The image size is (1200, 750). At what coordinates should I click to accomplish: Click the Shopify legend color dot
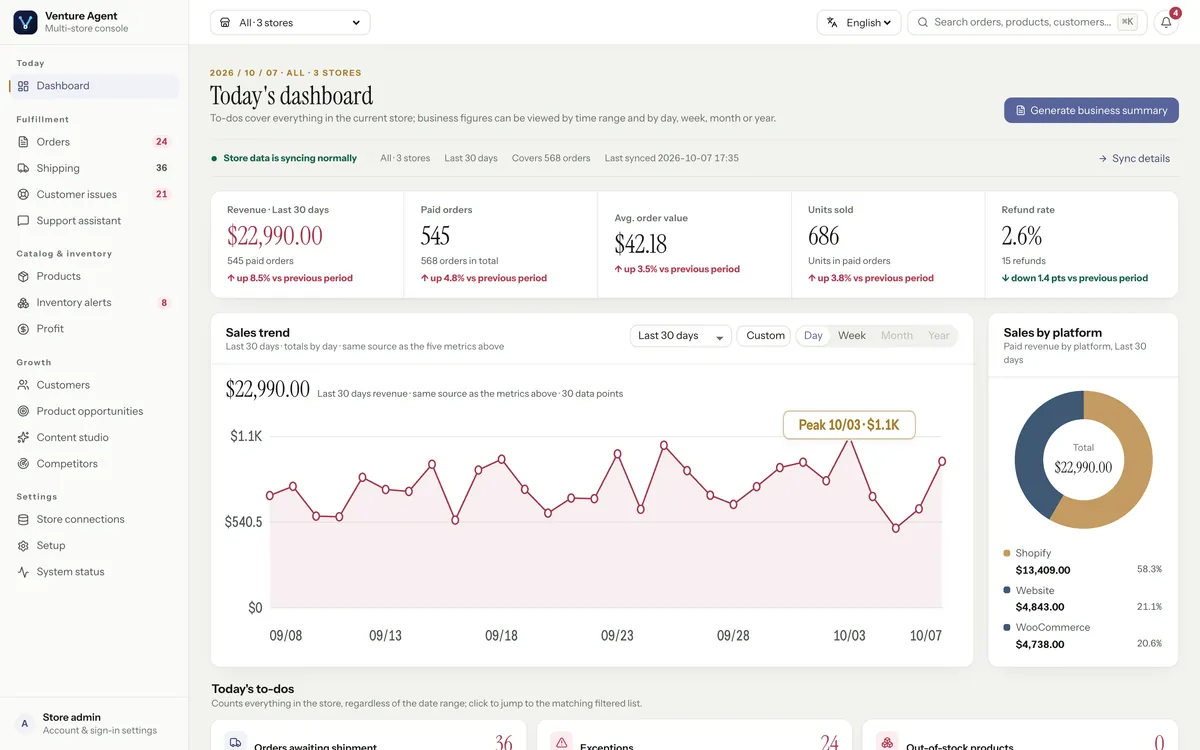pyautogui.click(x=1007, y=553)
